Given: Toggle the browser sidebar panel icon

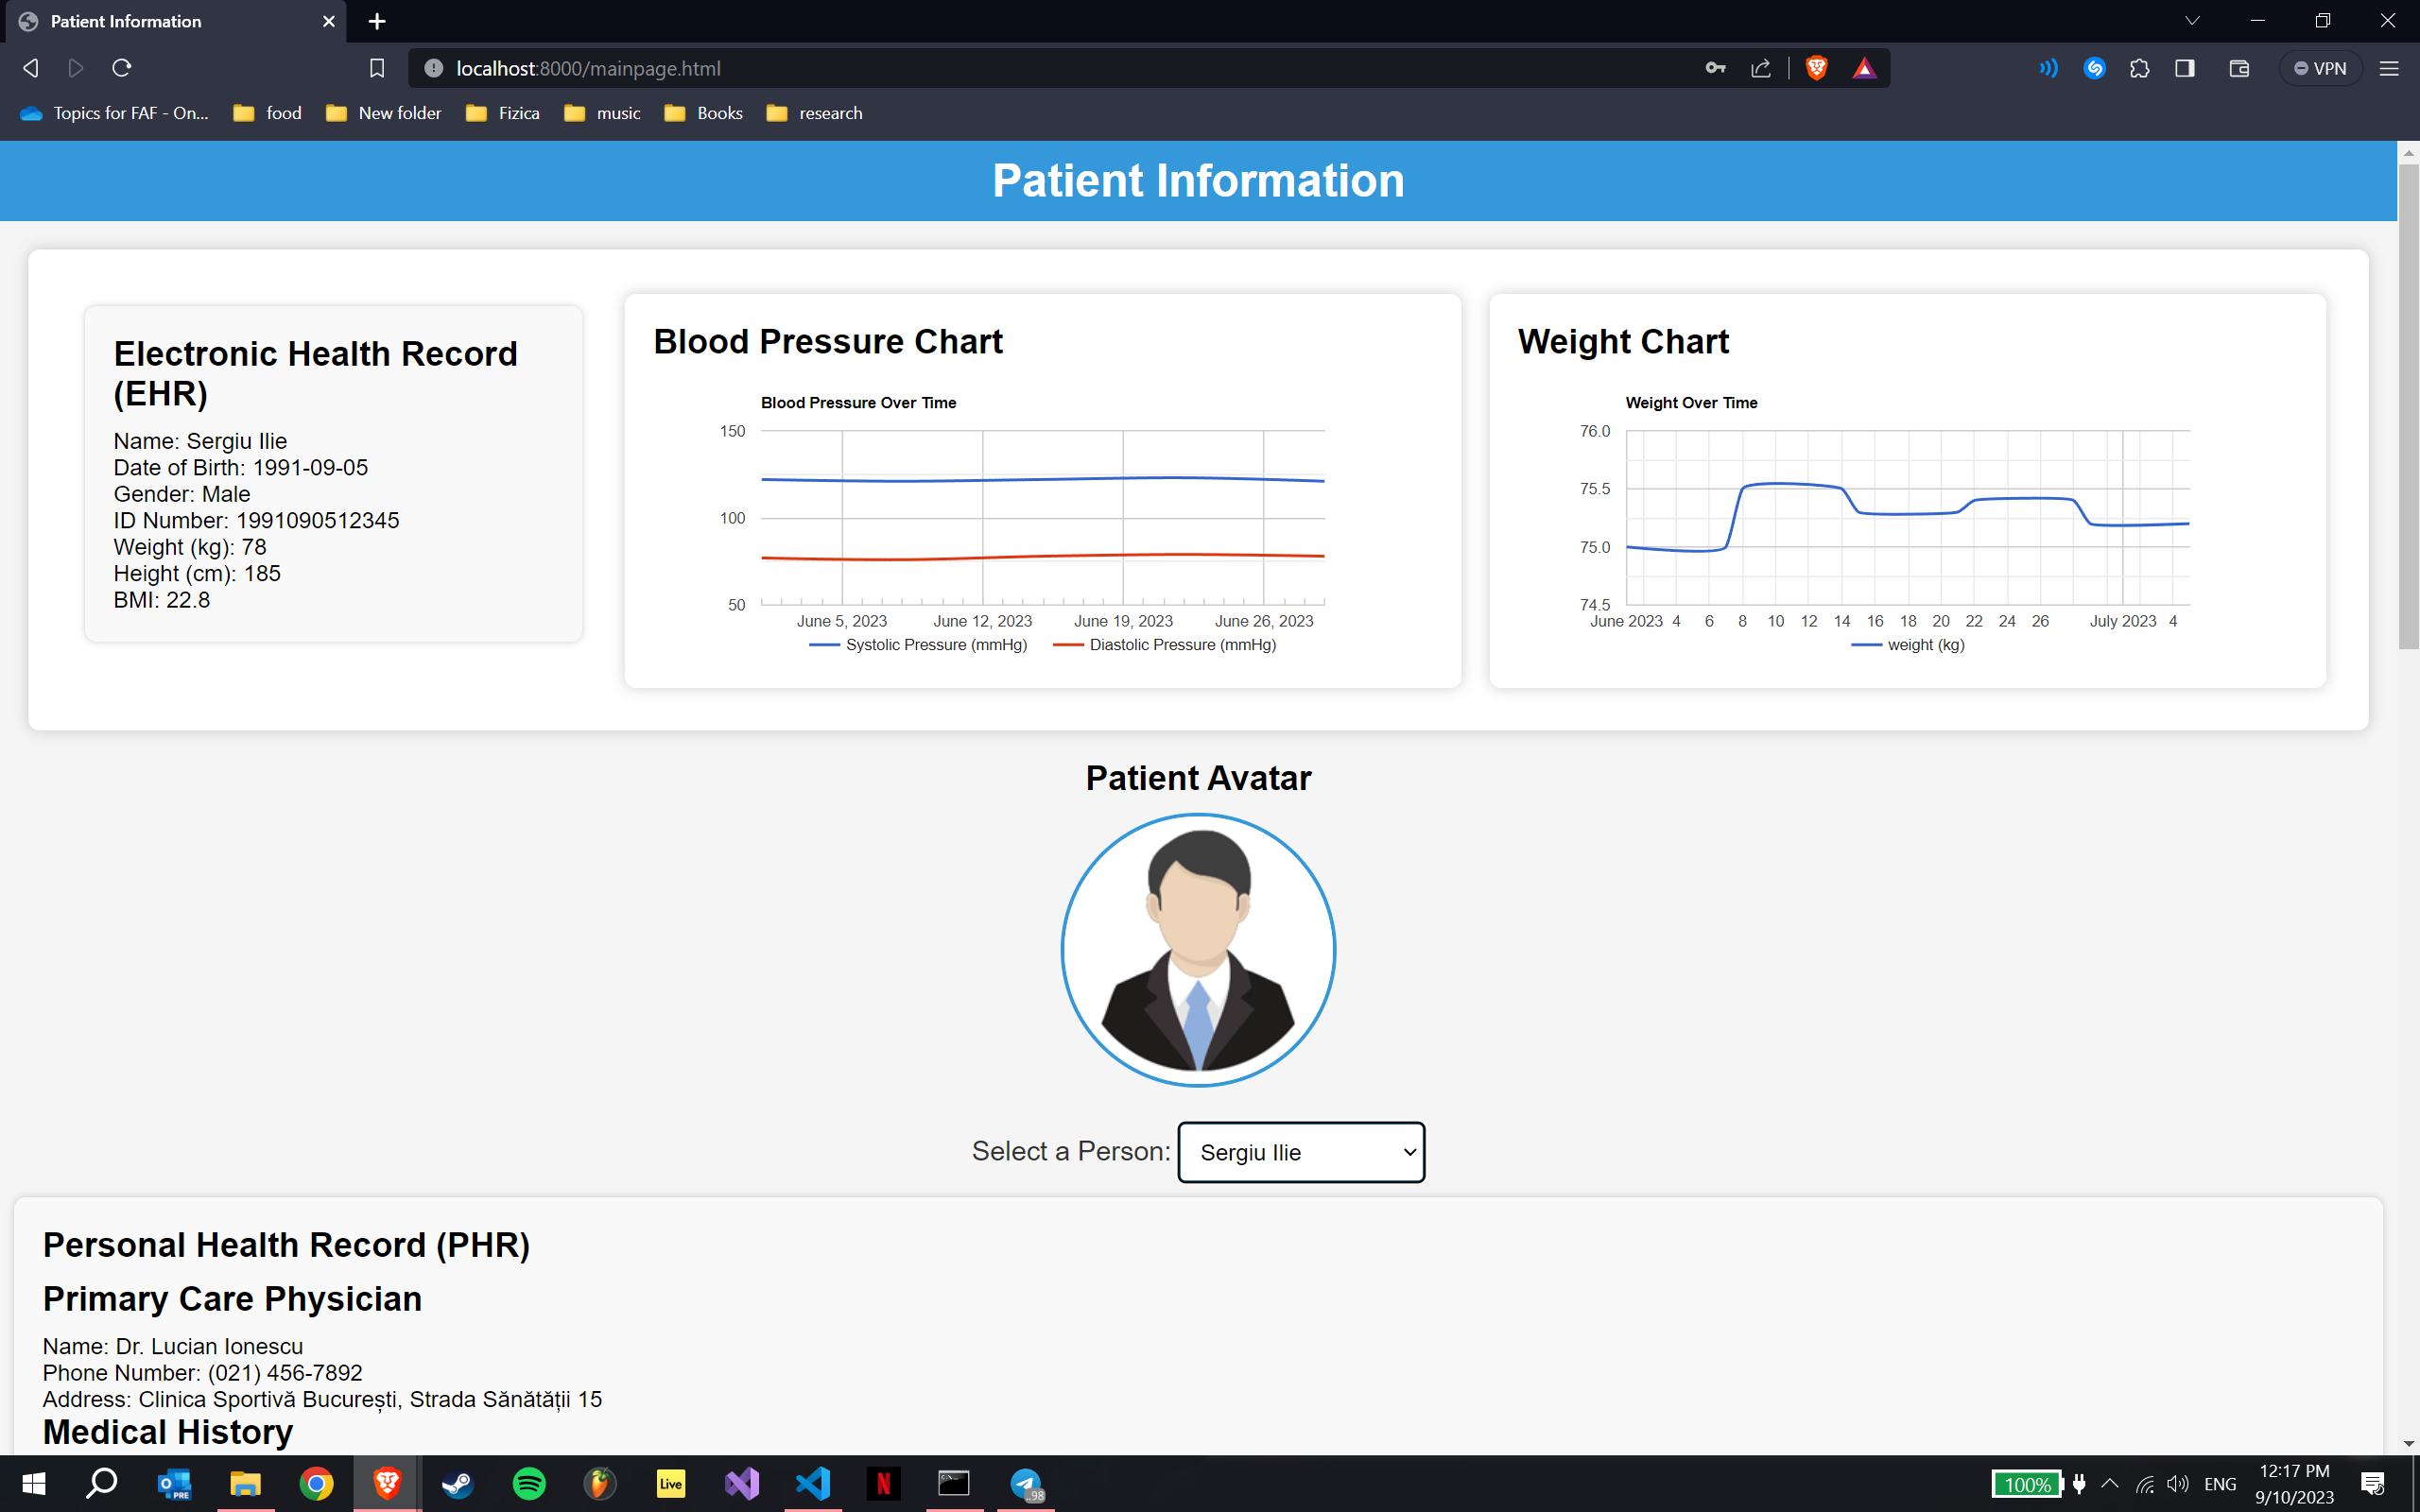Looking at the screenshot, I should coord(2185,68).
